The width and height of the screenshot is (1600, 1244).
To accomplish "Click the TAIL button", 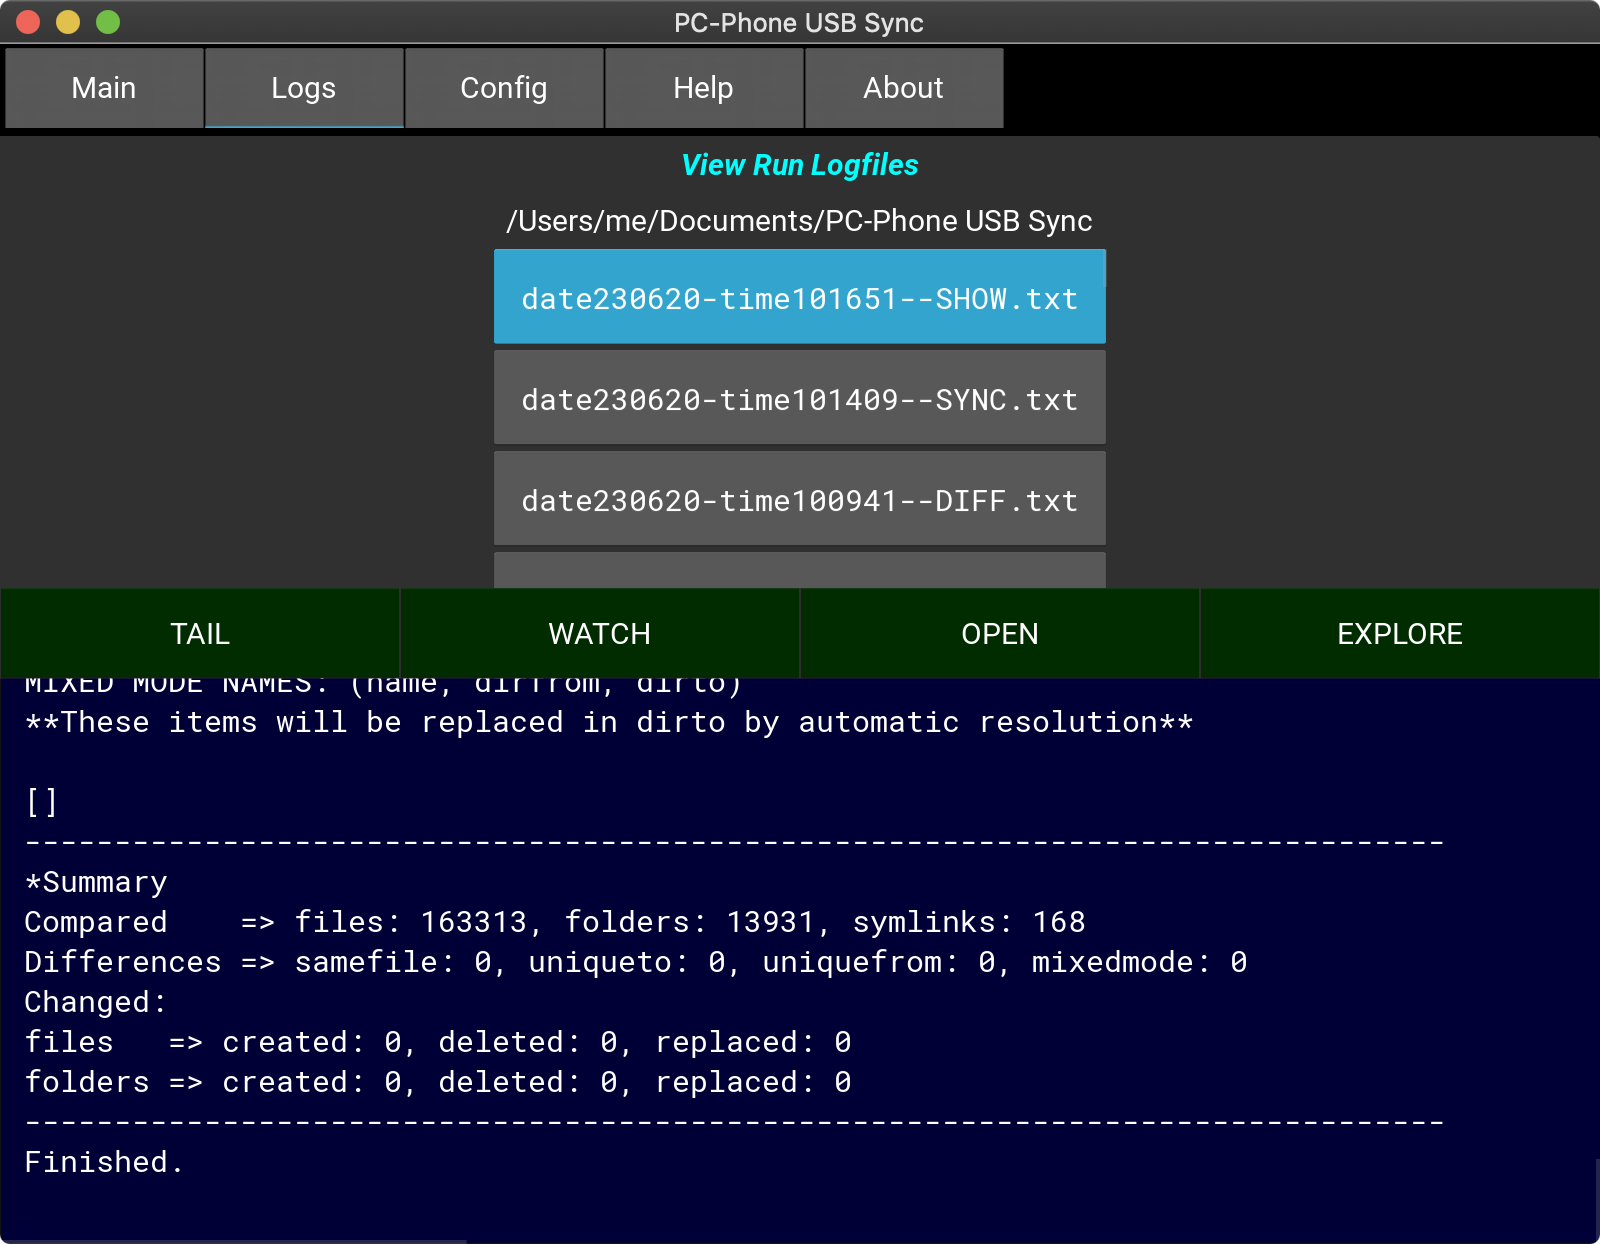I will (200, 633).
